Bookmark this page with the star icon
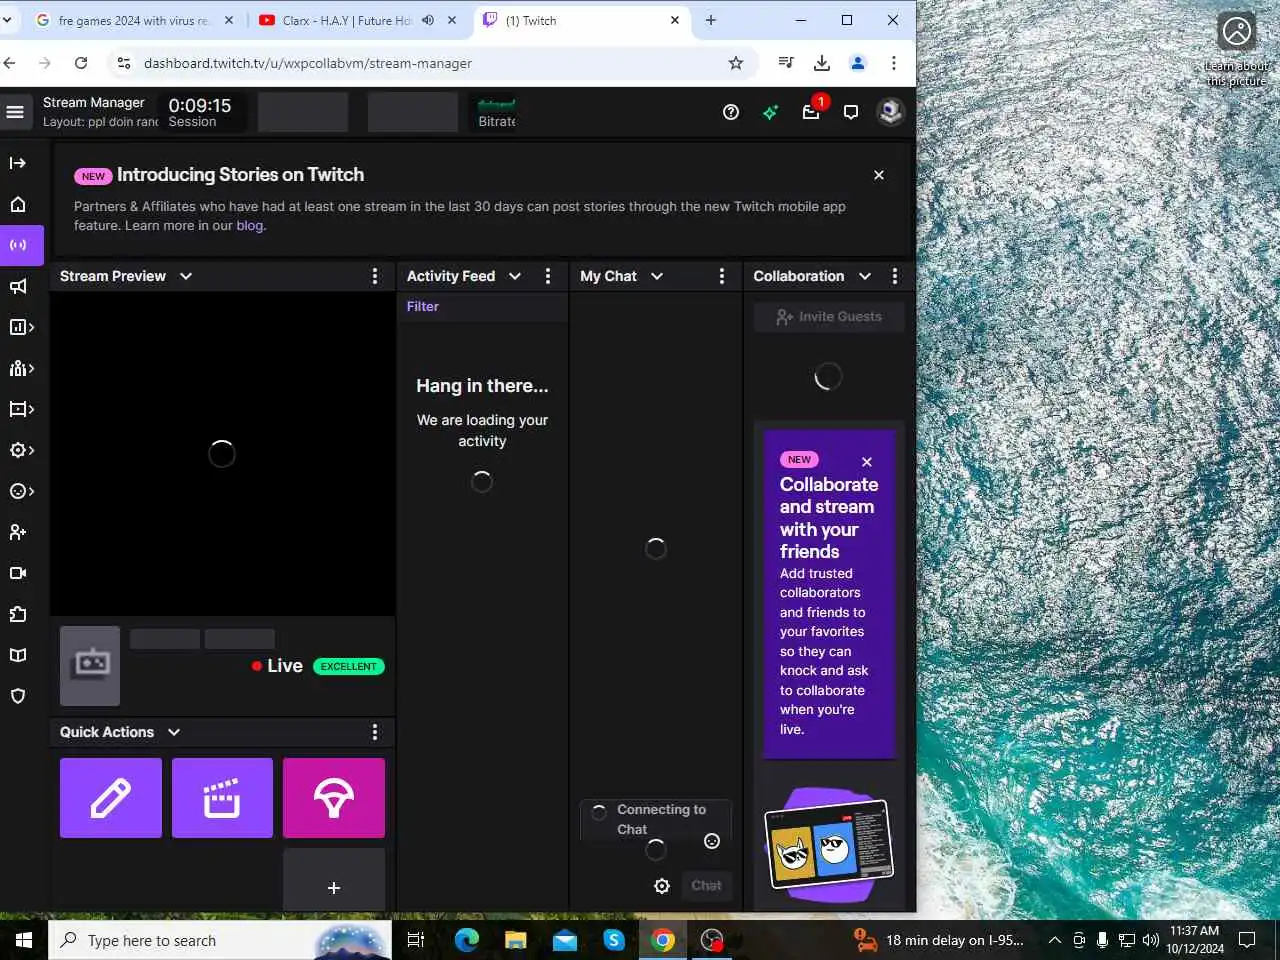This screenshot has width=1280, height=960. 736,63
